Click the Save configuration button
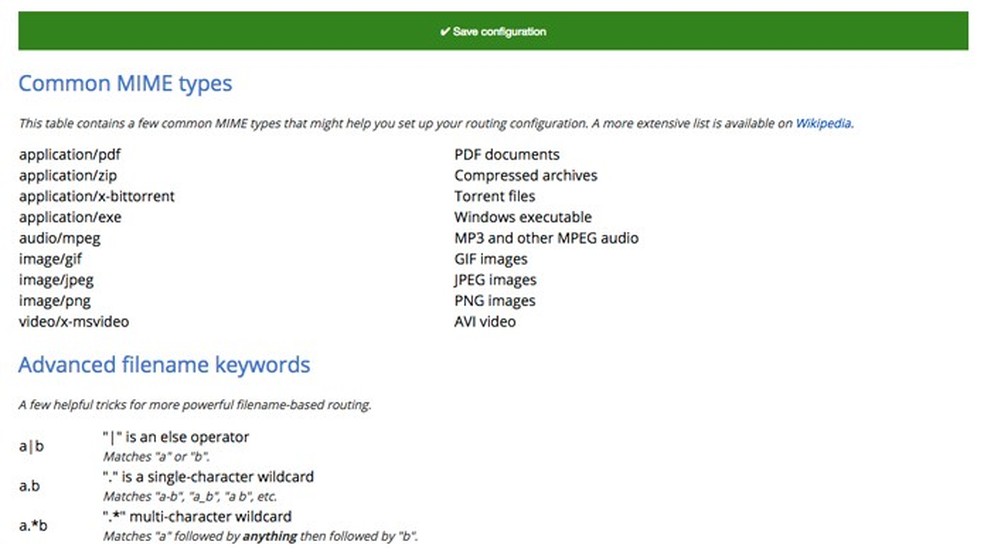Image resolution: width=984 pixels, height=555 pixels. pos(493,32)
